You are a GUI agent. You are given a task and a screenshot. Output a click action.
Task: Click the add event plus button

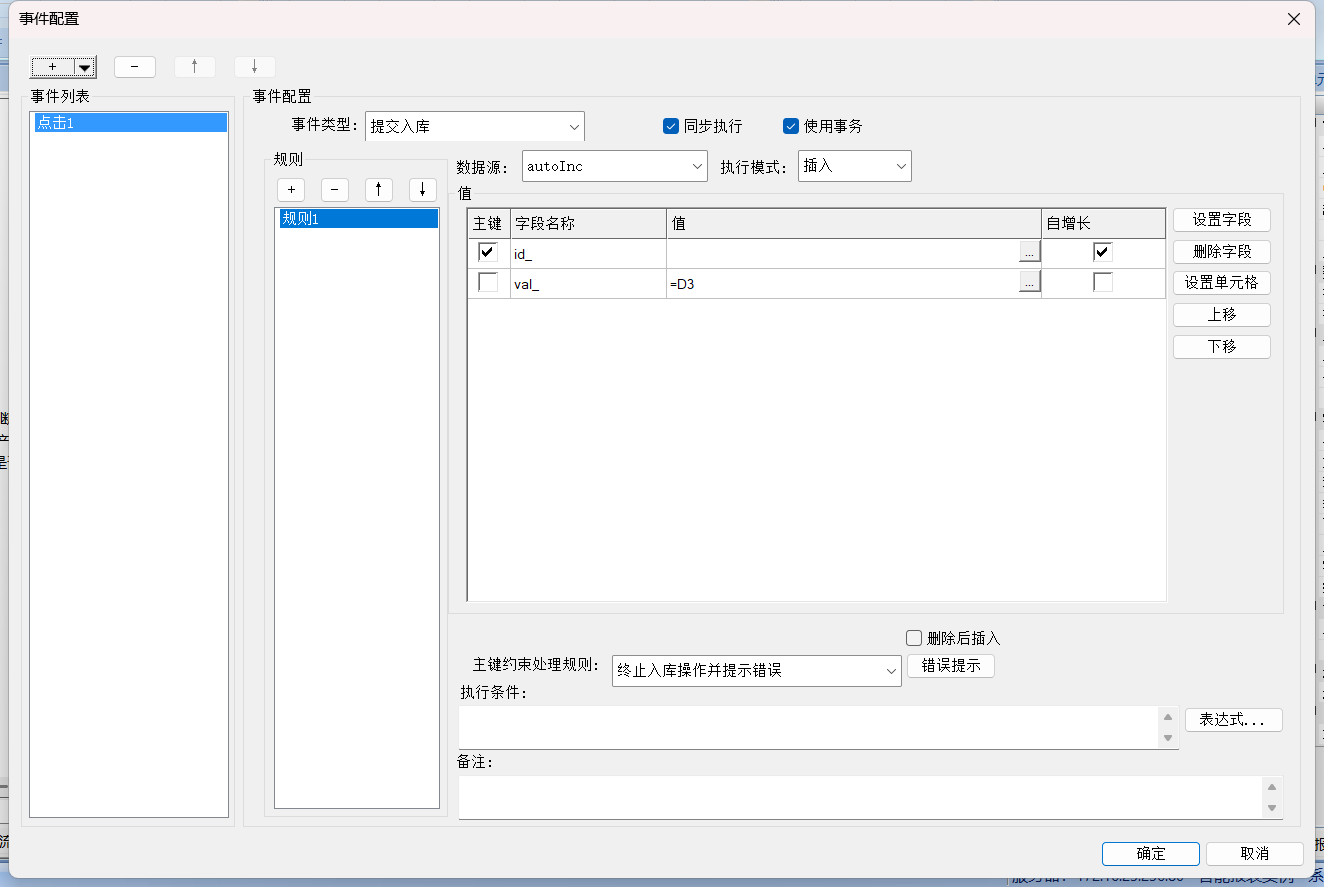tap(52, 67)
